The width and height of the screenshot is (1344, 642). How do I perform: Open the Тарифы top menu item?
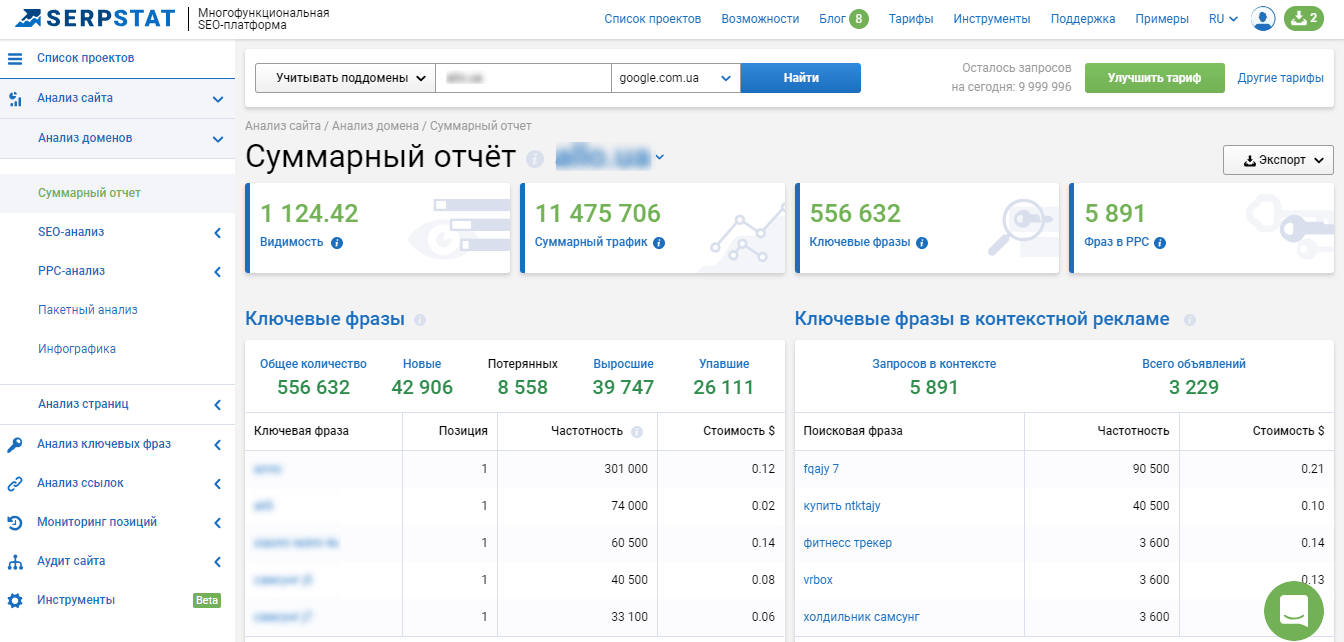910,19
